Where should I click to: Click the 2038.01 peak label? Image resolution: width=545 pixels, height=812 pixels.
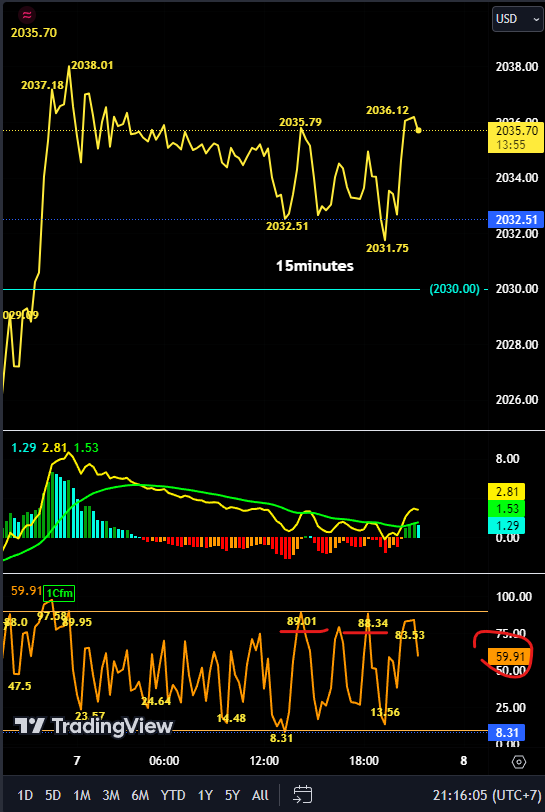tap(92, 65)
